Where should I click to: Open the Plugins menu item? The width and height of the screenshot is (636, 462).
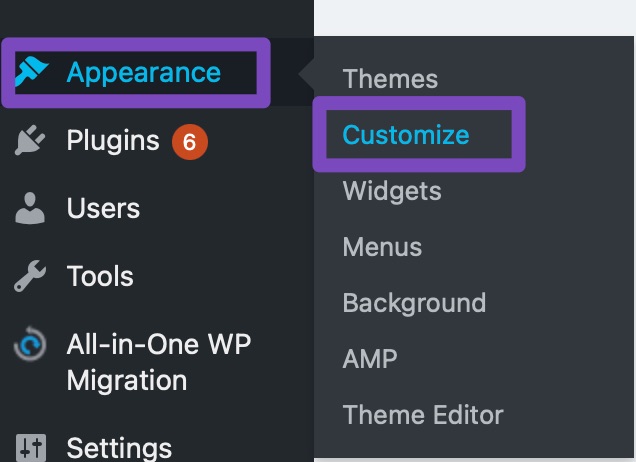(x=113, y=142)
